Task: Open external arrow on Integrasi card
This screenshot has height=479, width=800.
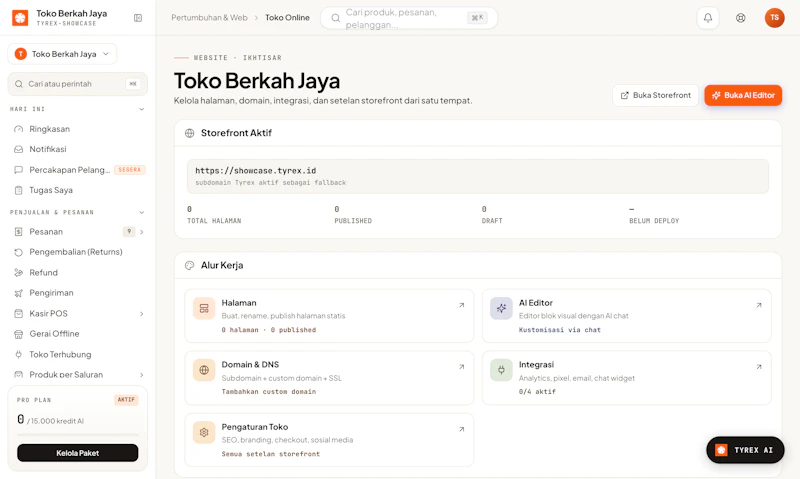Action: pos(759,367)
